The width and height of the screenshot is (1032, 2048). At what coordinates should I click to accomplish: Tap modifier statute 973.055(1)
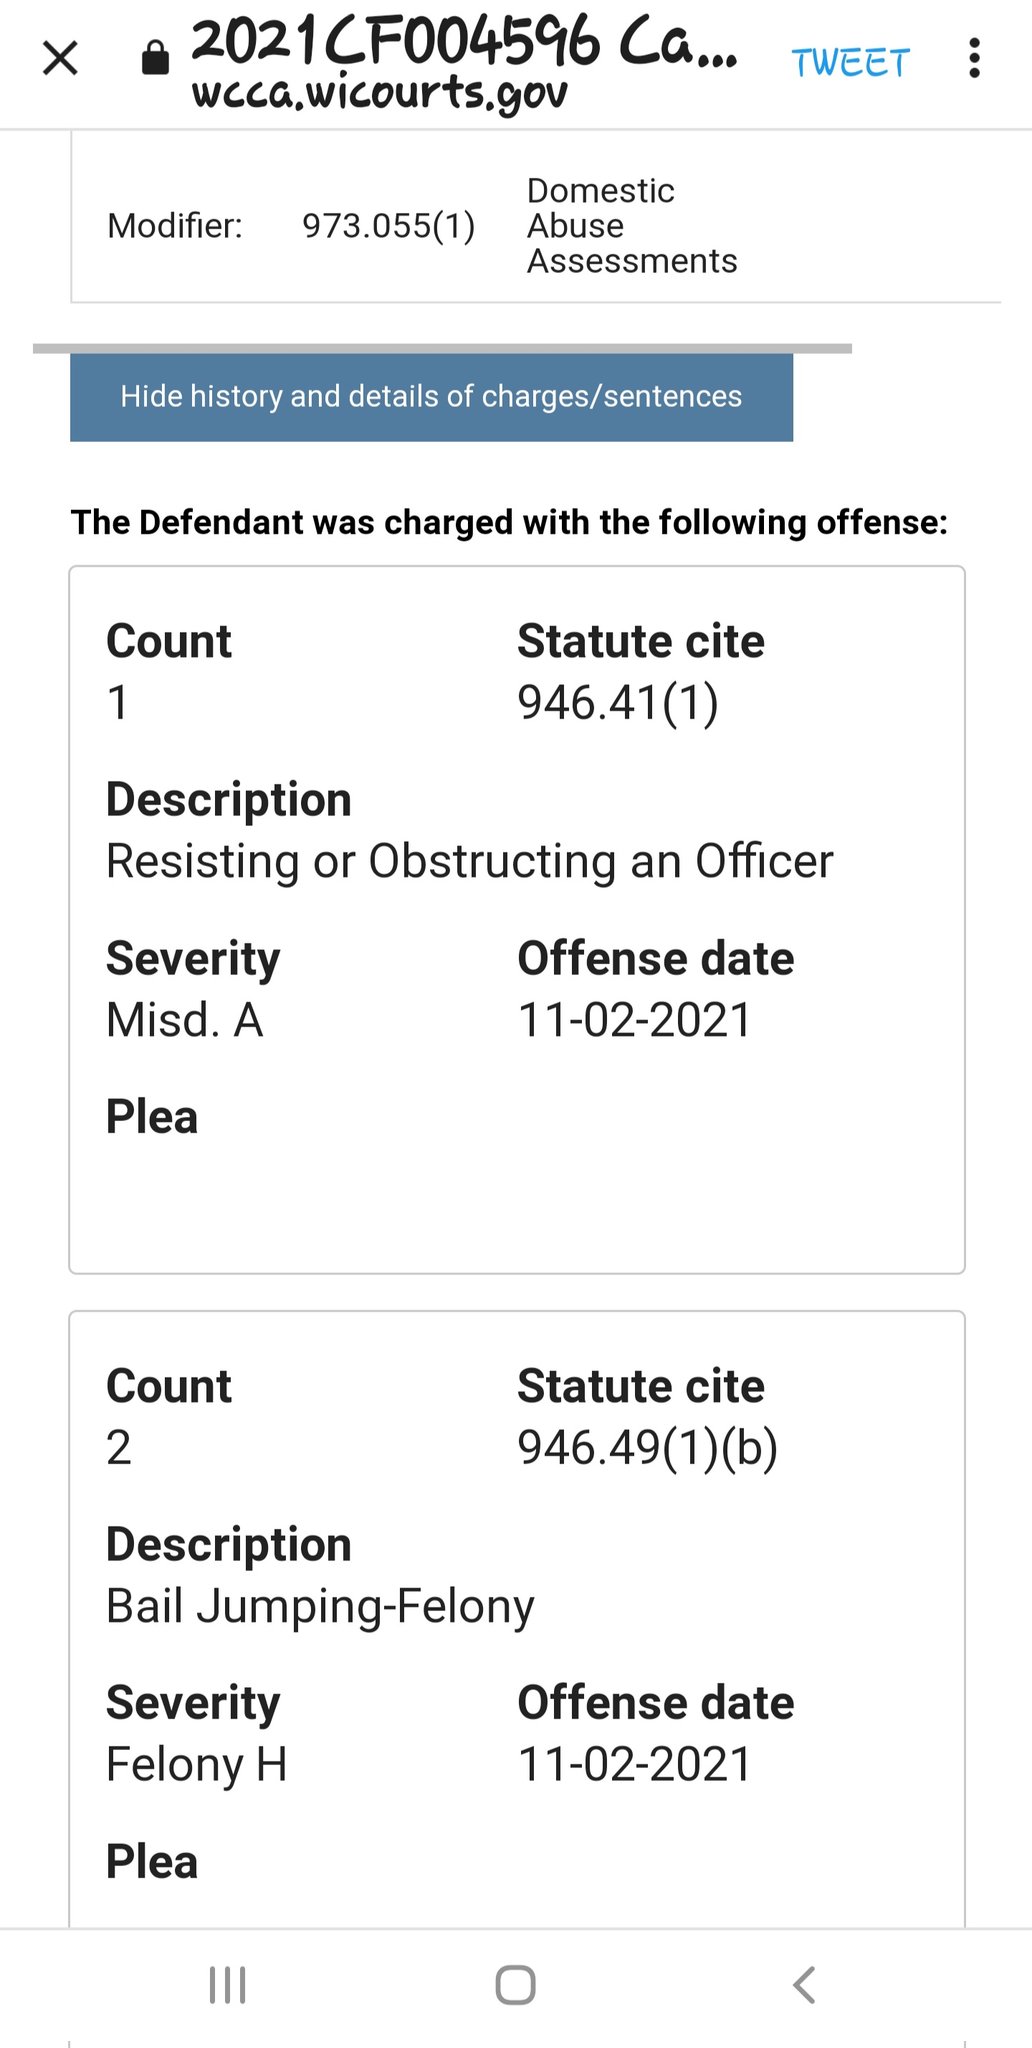click(389, 226)
